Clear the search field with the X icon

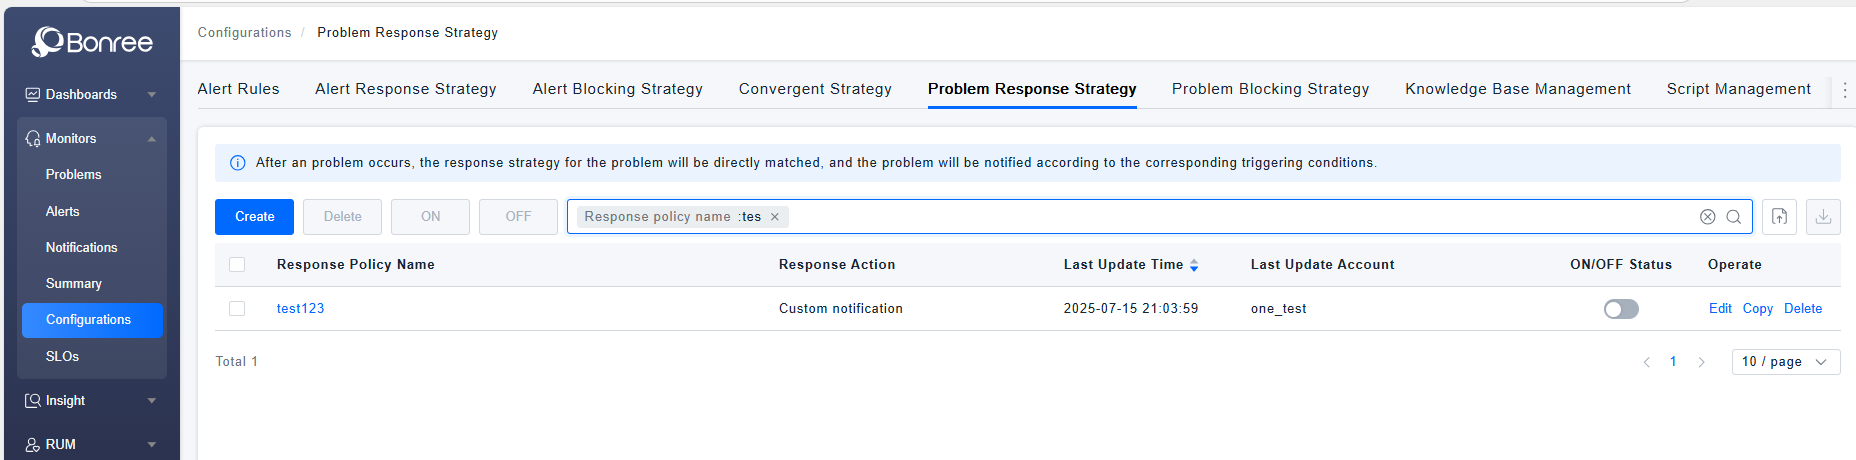(1707, 217)
